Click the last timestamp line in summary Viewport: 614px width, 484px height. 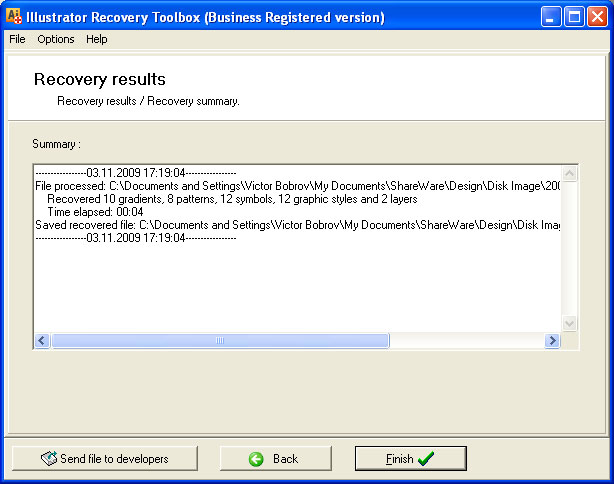coord(135,238)
